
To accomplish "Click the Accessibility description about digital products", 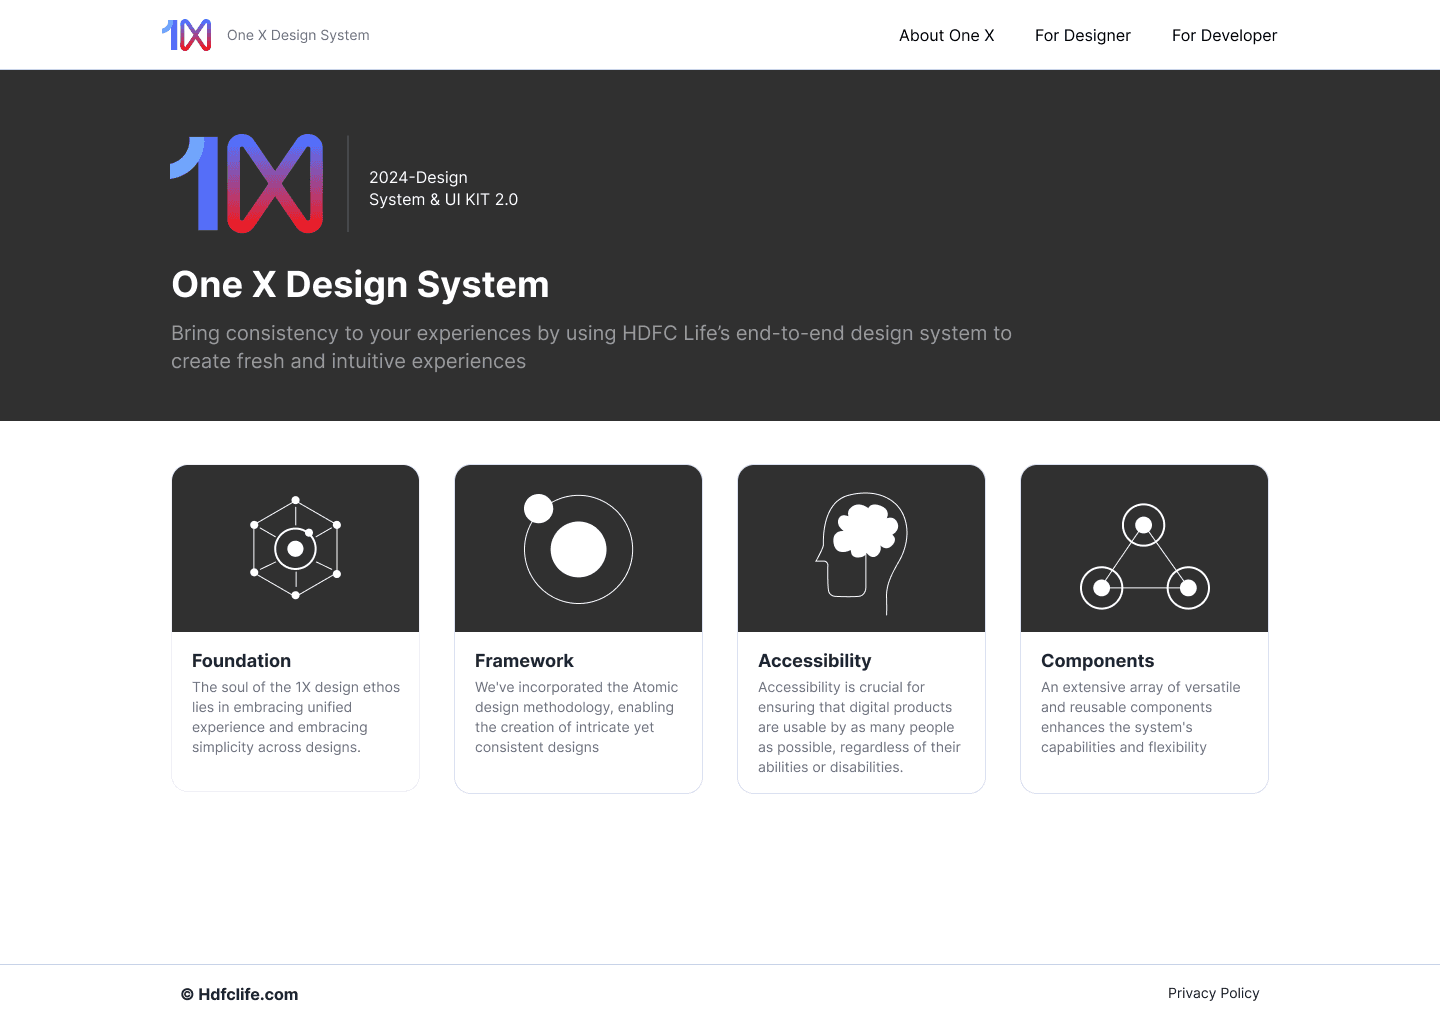I will [x=859, y=727].
